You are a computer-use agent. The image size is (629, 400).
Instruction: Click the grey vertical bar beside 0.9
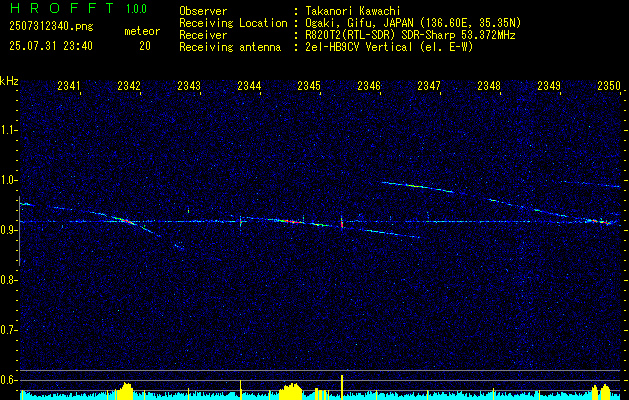click(x=20, y=231)
